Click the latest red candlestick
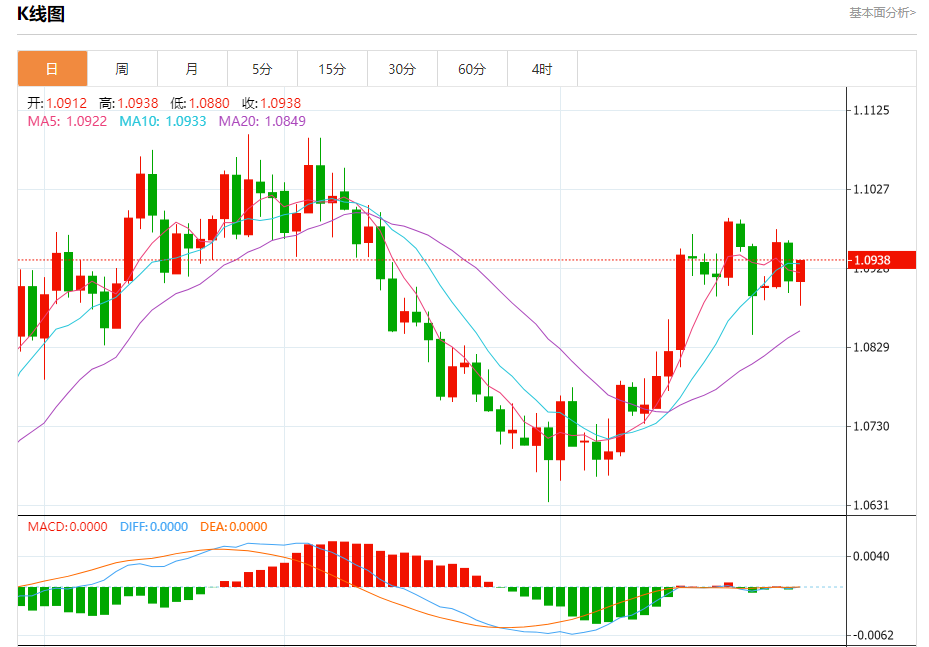 click(x=800, y=271)
